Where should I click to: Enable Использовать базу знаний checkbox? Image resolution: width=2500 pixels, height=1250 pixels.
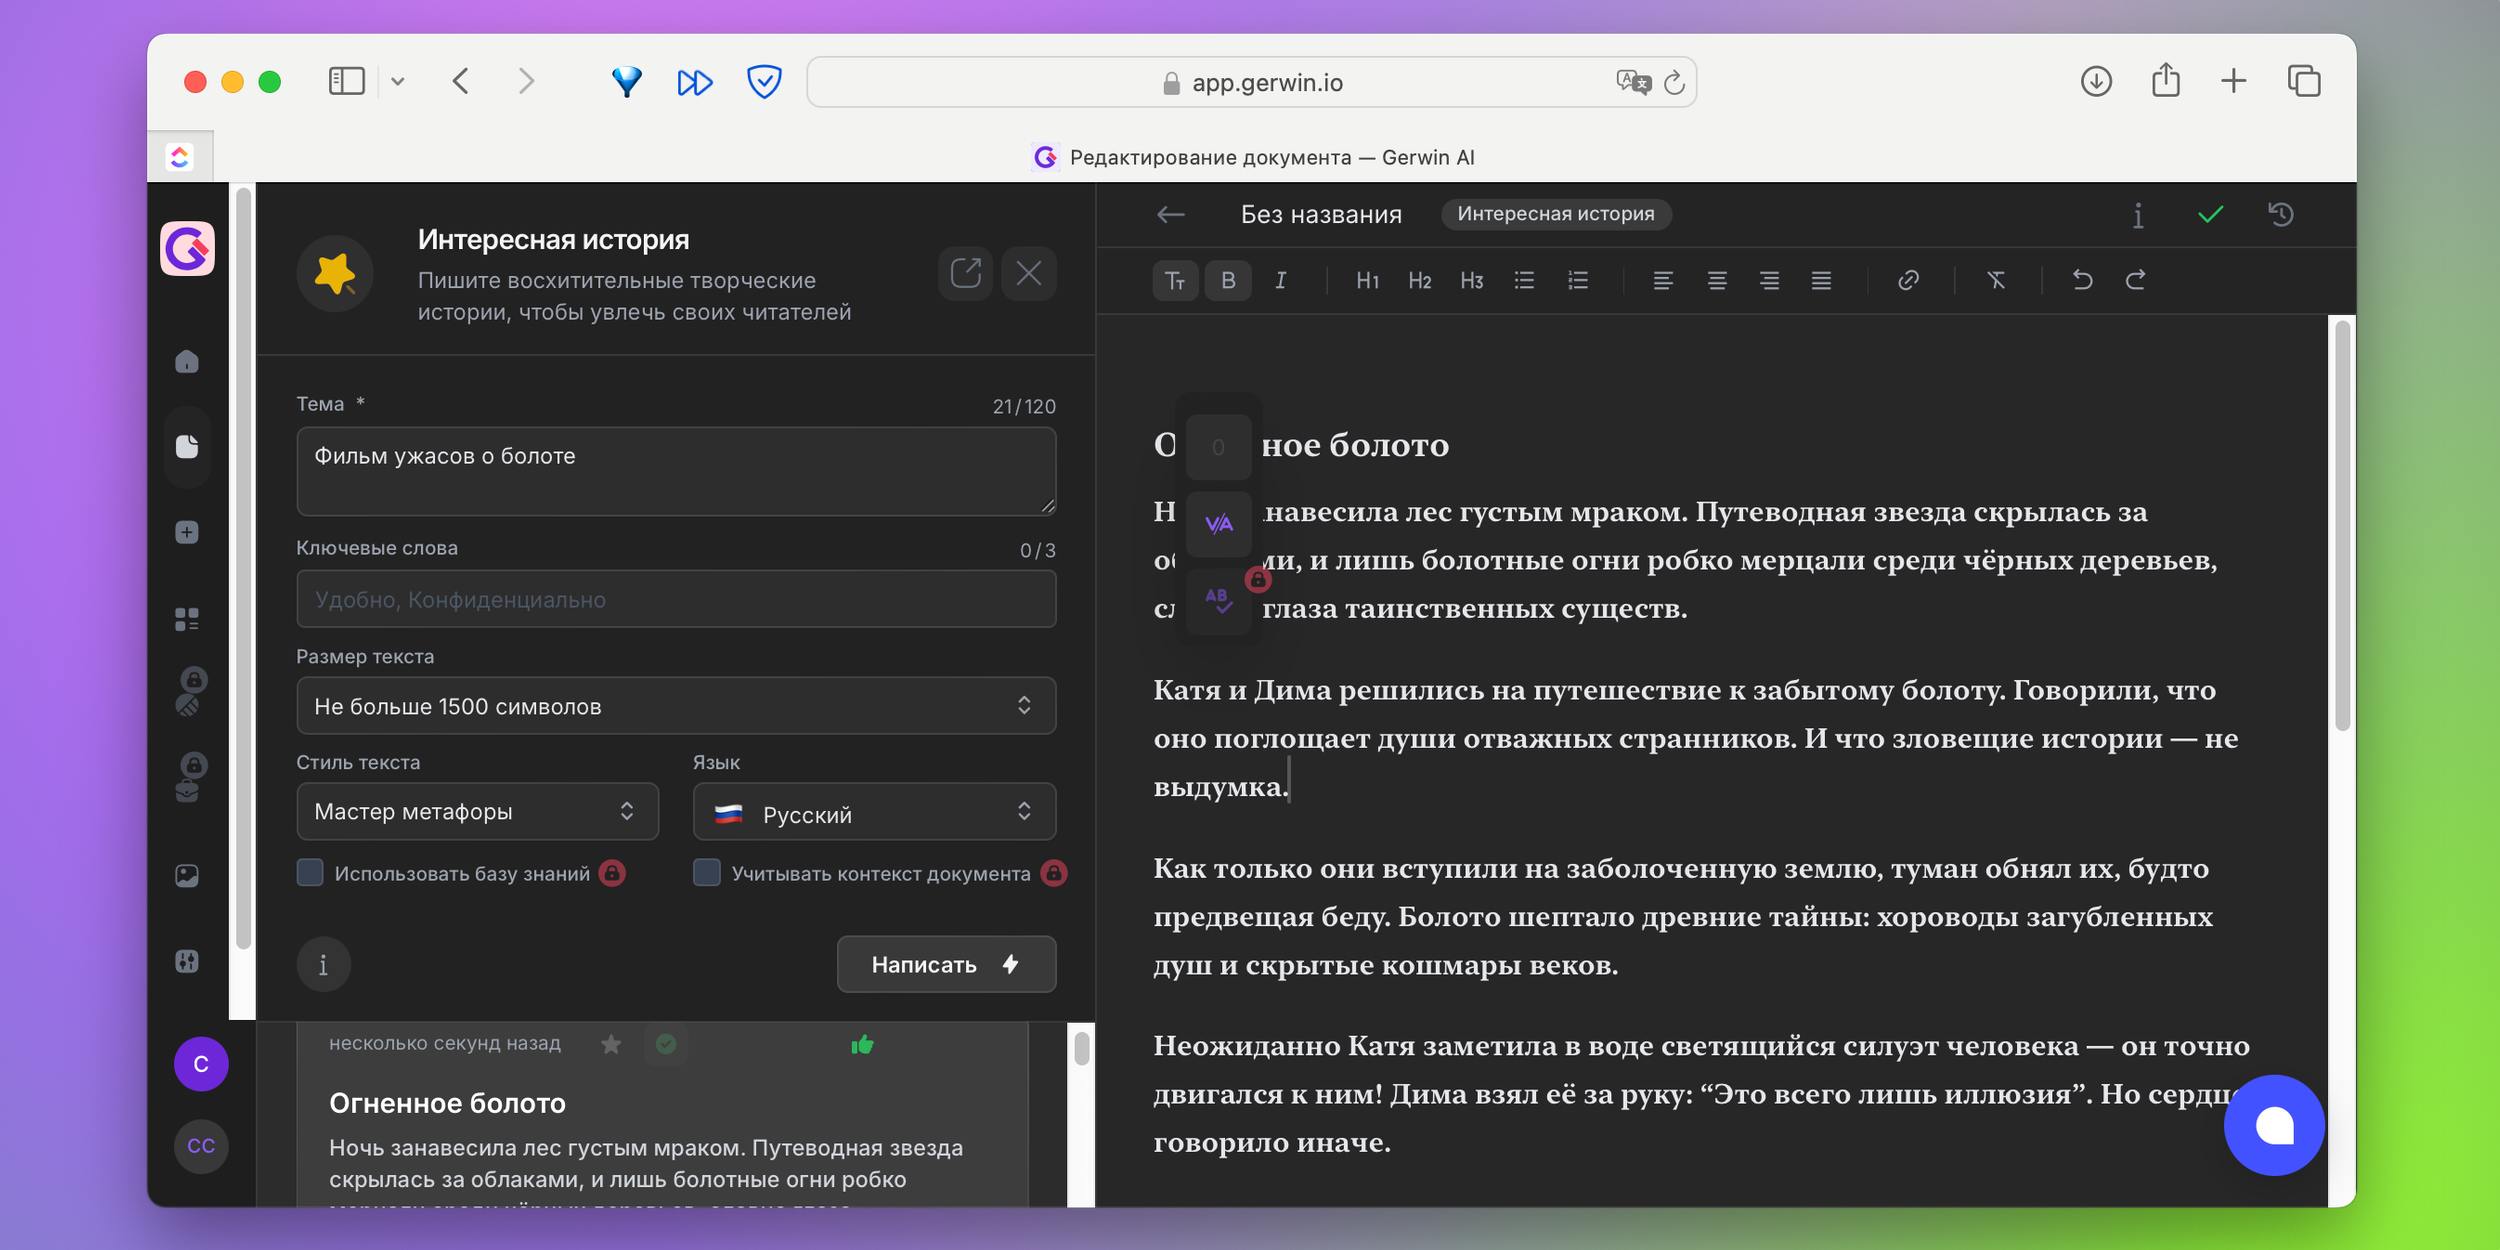click(310, 873)
